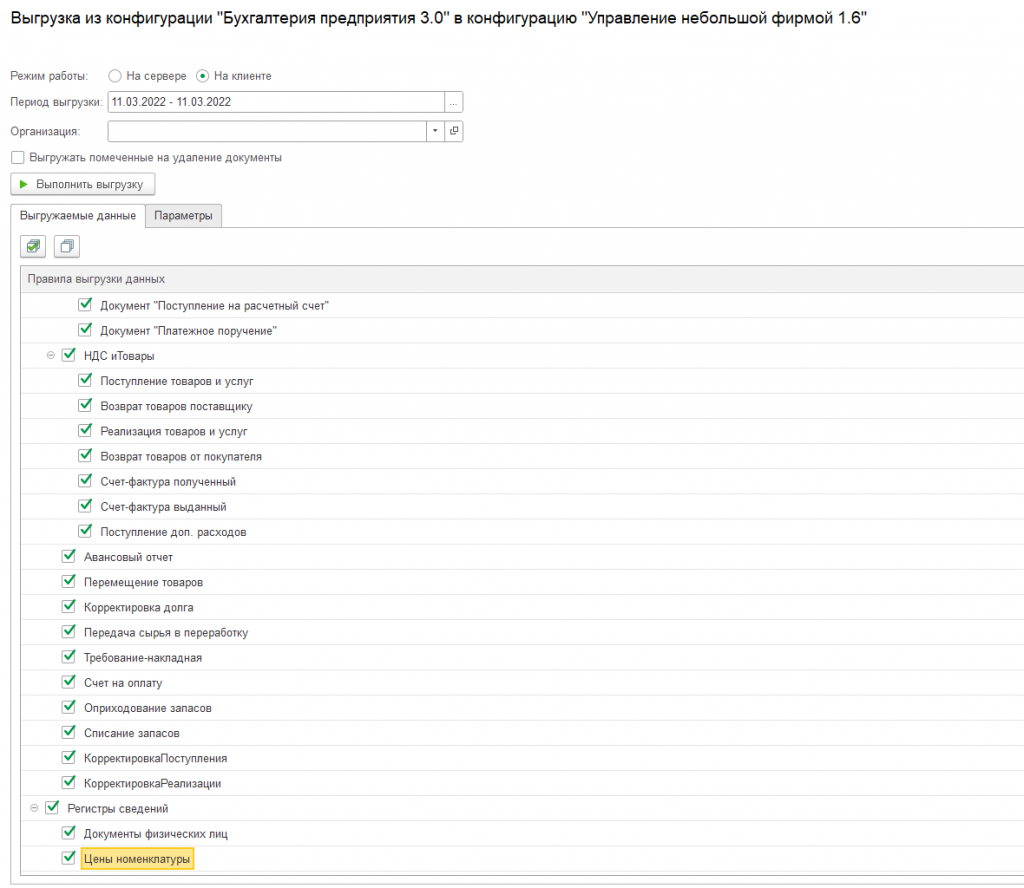Toggle the НДС иТовары group checkbox
Screen dimensions: 1024x888
pos(69,355)
